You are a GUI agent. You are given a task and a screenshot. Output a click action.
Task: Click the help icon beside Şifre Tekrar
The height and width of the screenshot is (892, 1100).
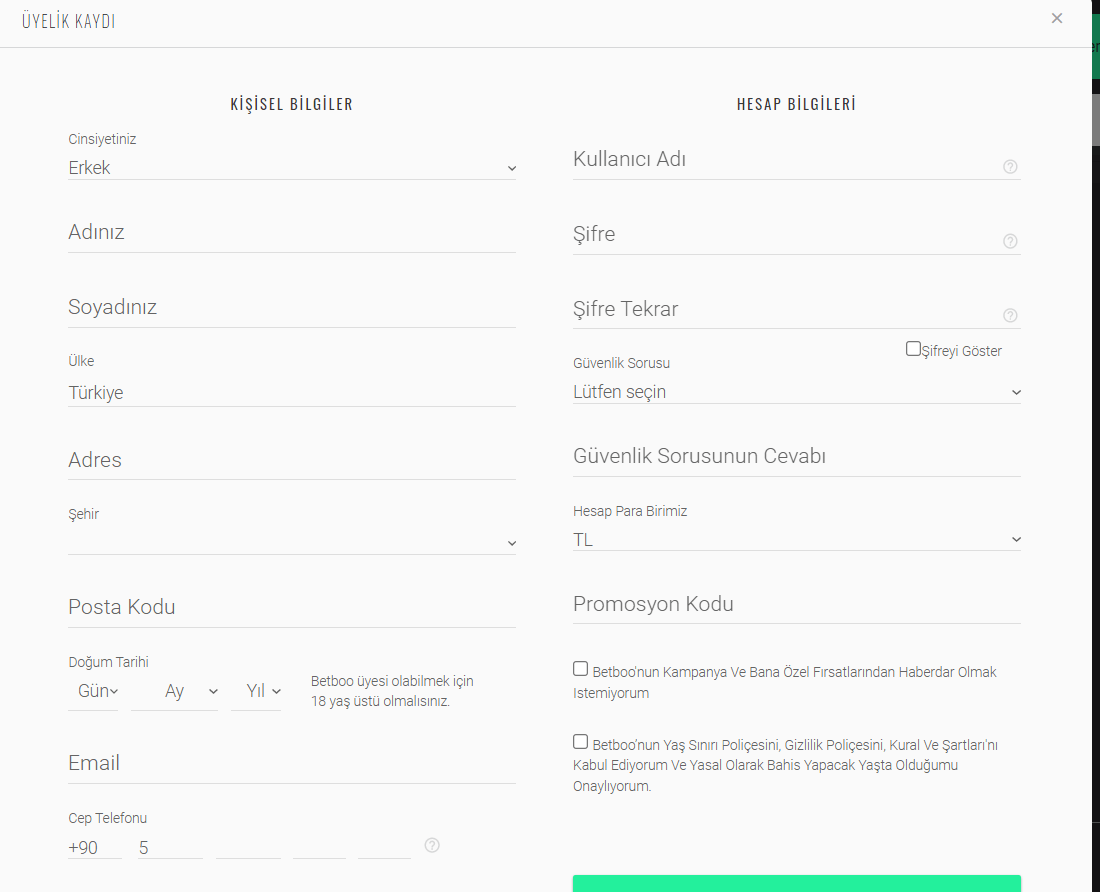click(1010, 316)
